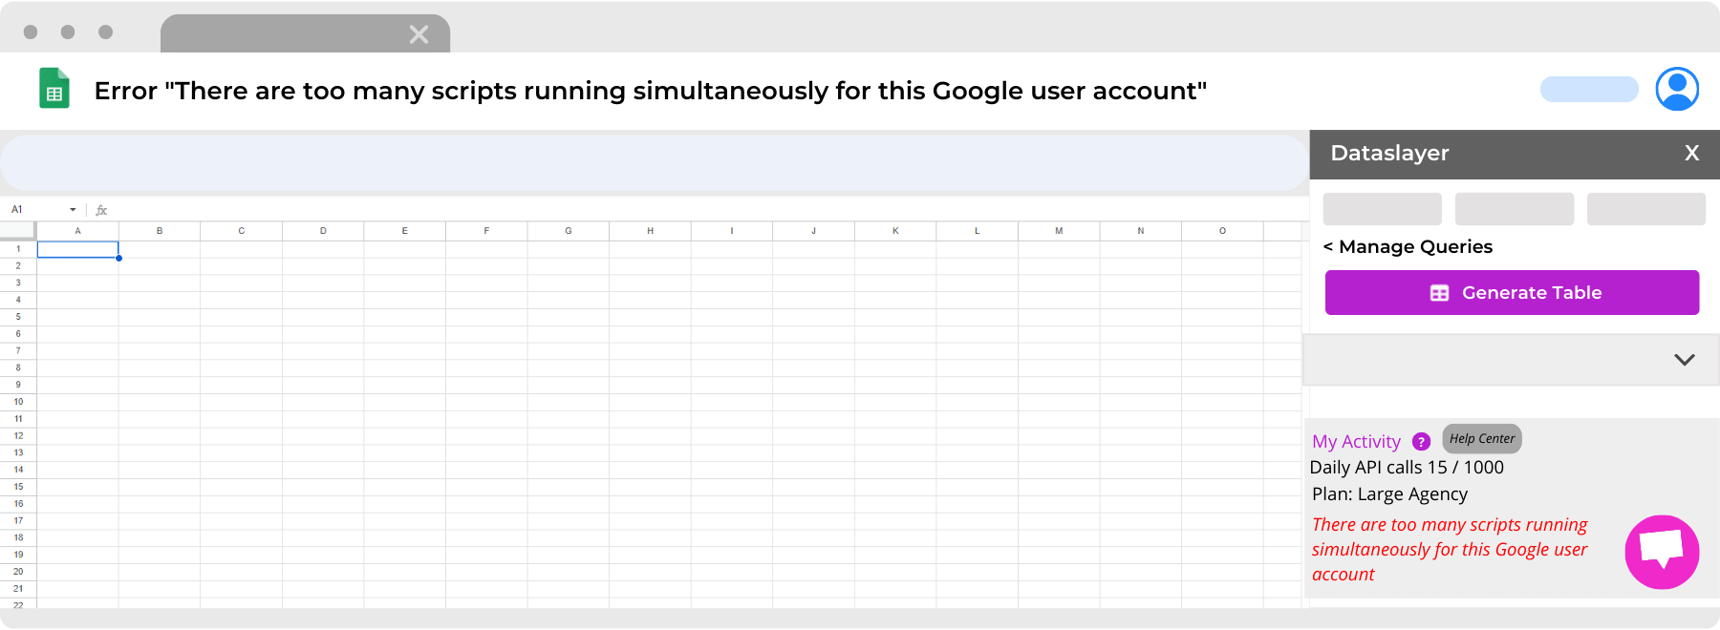The height and width of the screenshot is (630, 1720).
Task: Click the Generate Table button
Action: [1511, 292]
